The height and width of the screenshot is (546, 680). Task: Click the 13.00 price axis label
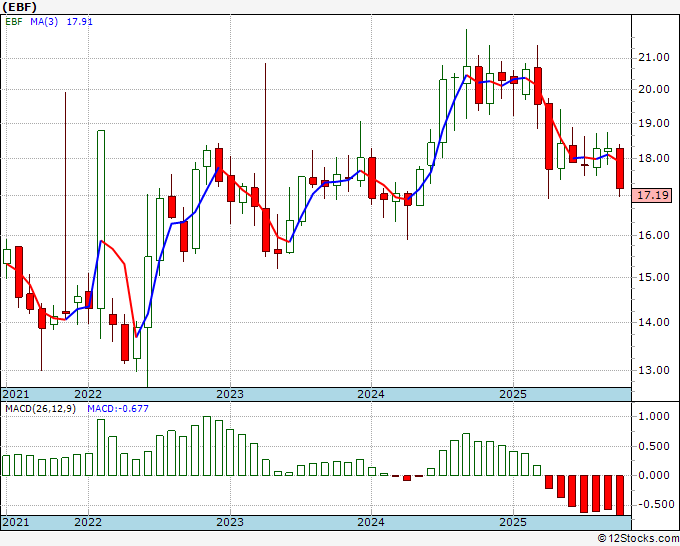pyautogui.click(x=654, y=370)
